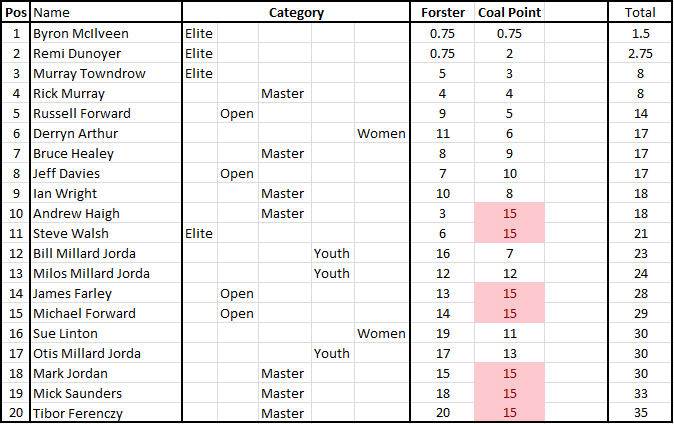Select Rick Murray's Master category cell
The image size is (674, 424).
click(x=282, y=93)
